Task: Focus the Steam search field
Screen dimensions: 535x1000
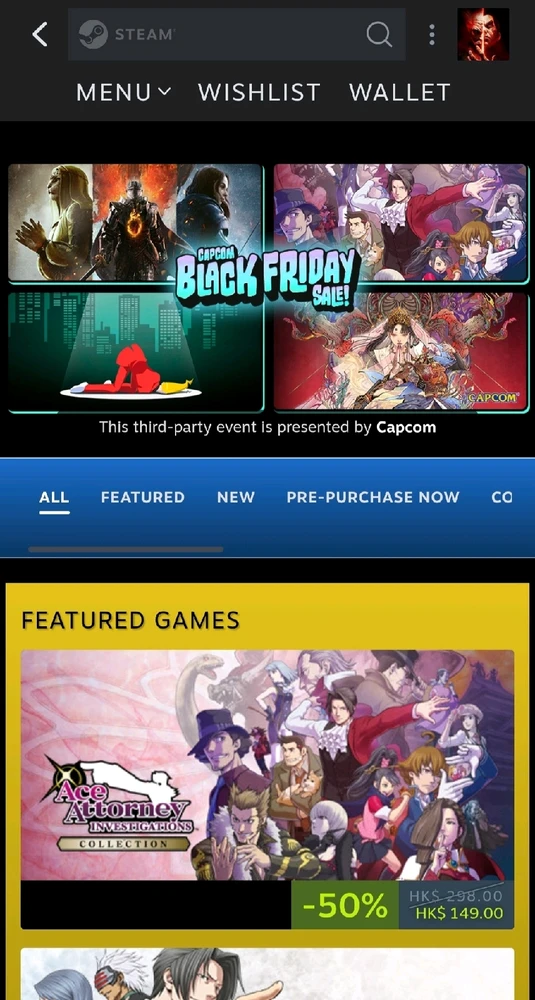Action: coord(237,34)
